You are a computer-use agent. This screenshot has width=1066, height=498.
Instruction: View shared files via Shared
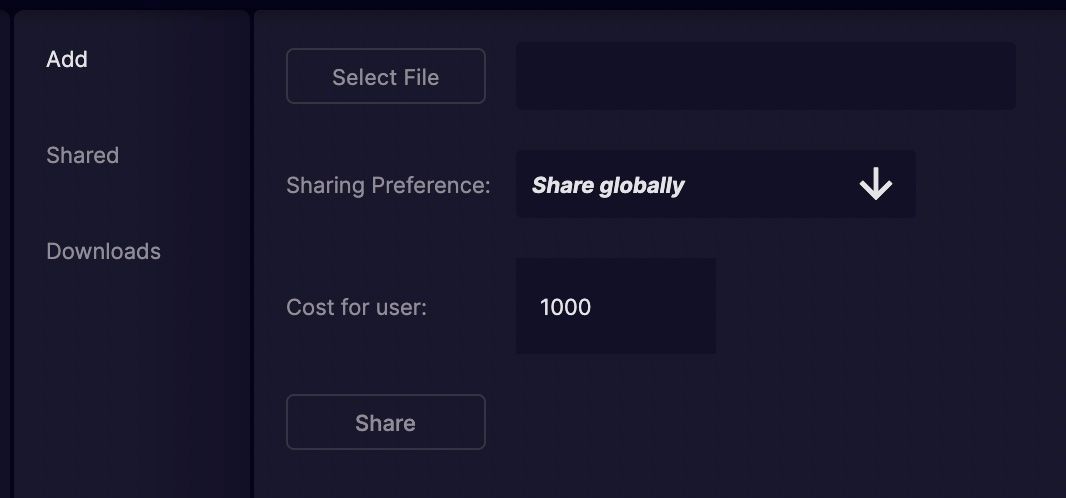[82, 155]
